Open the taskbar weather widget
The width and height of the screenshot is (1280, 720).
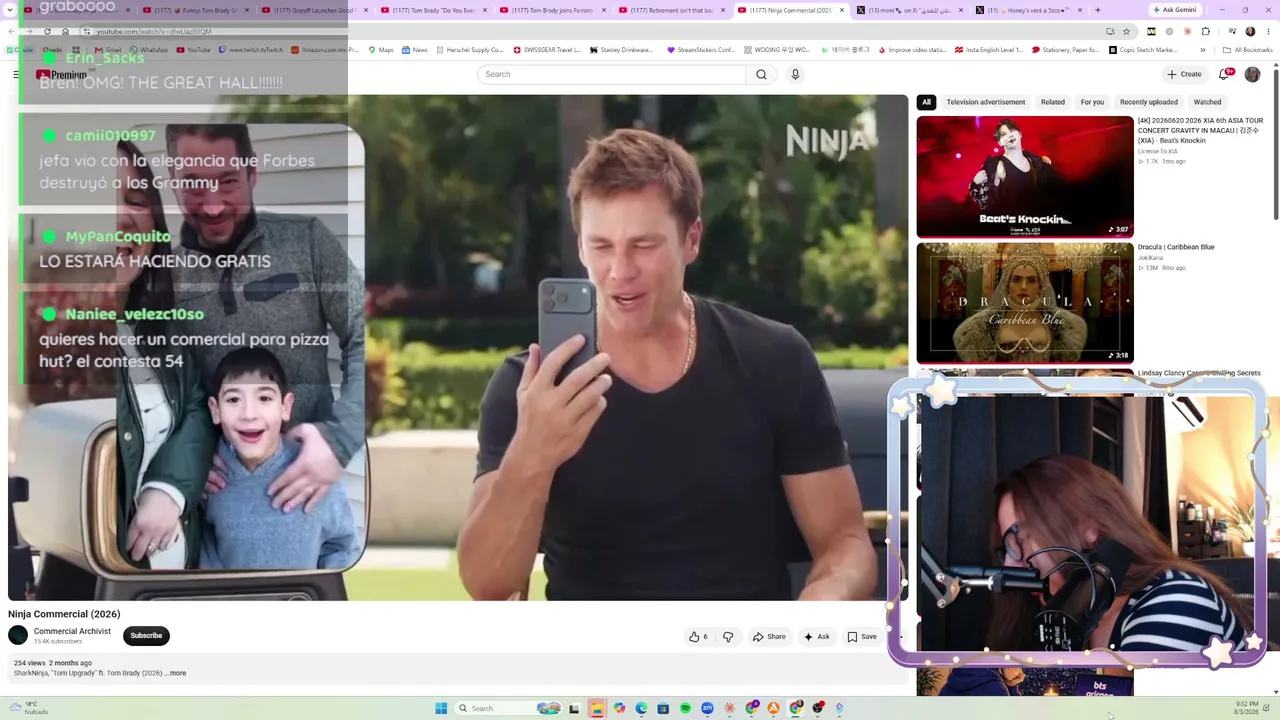tap(28, 708)
